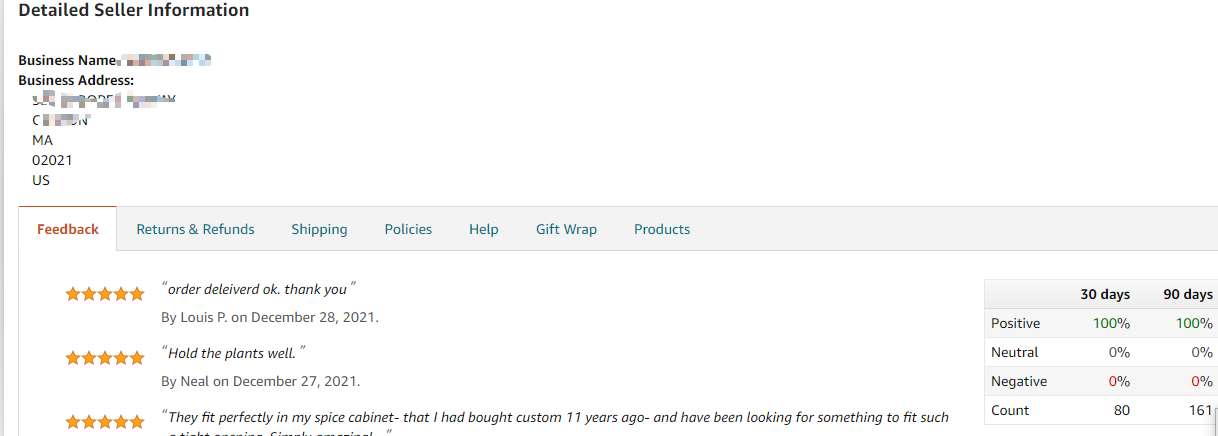This screenshot has height=436, width=1218.
Task: Select the Policies tab
Action: coord(408,229)
